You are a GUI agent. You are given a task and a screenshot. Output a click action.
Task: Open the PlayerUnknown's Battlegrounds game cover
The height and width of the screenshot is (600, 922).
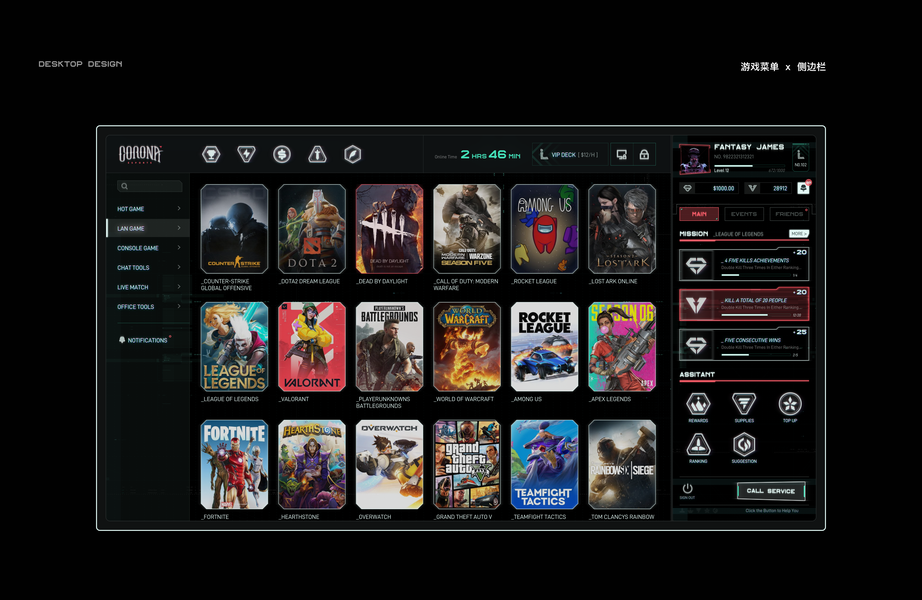[389, 346]
